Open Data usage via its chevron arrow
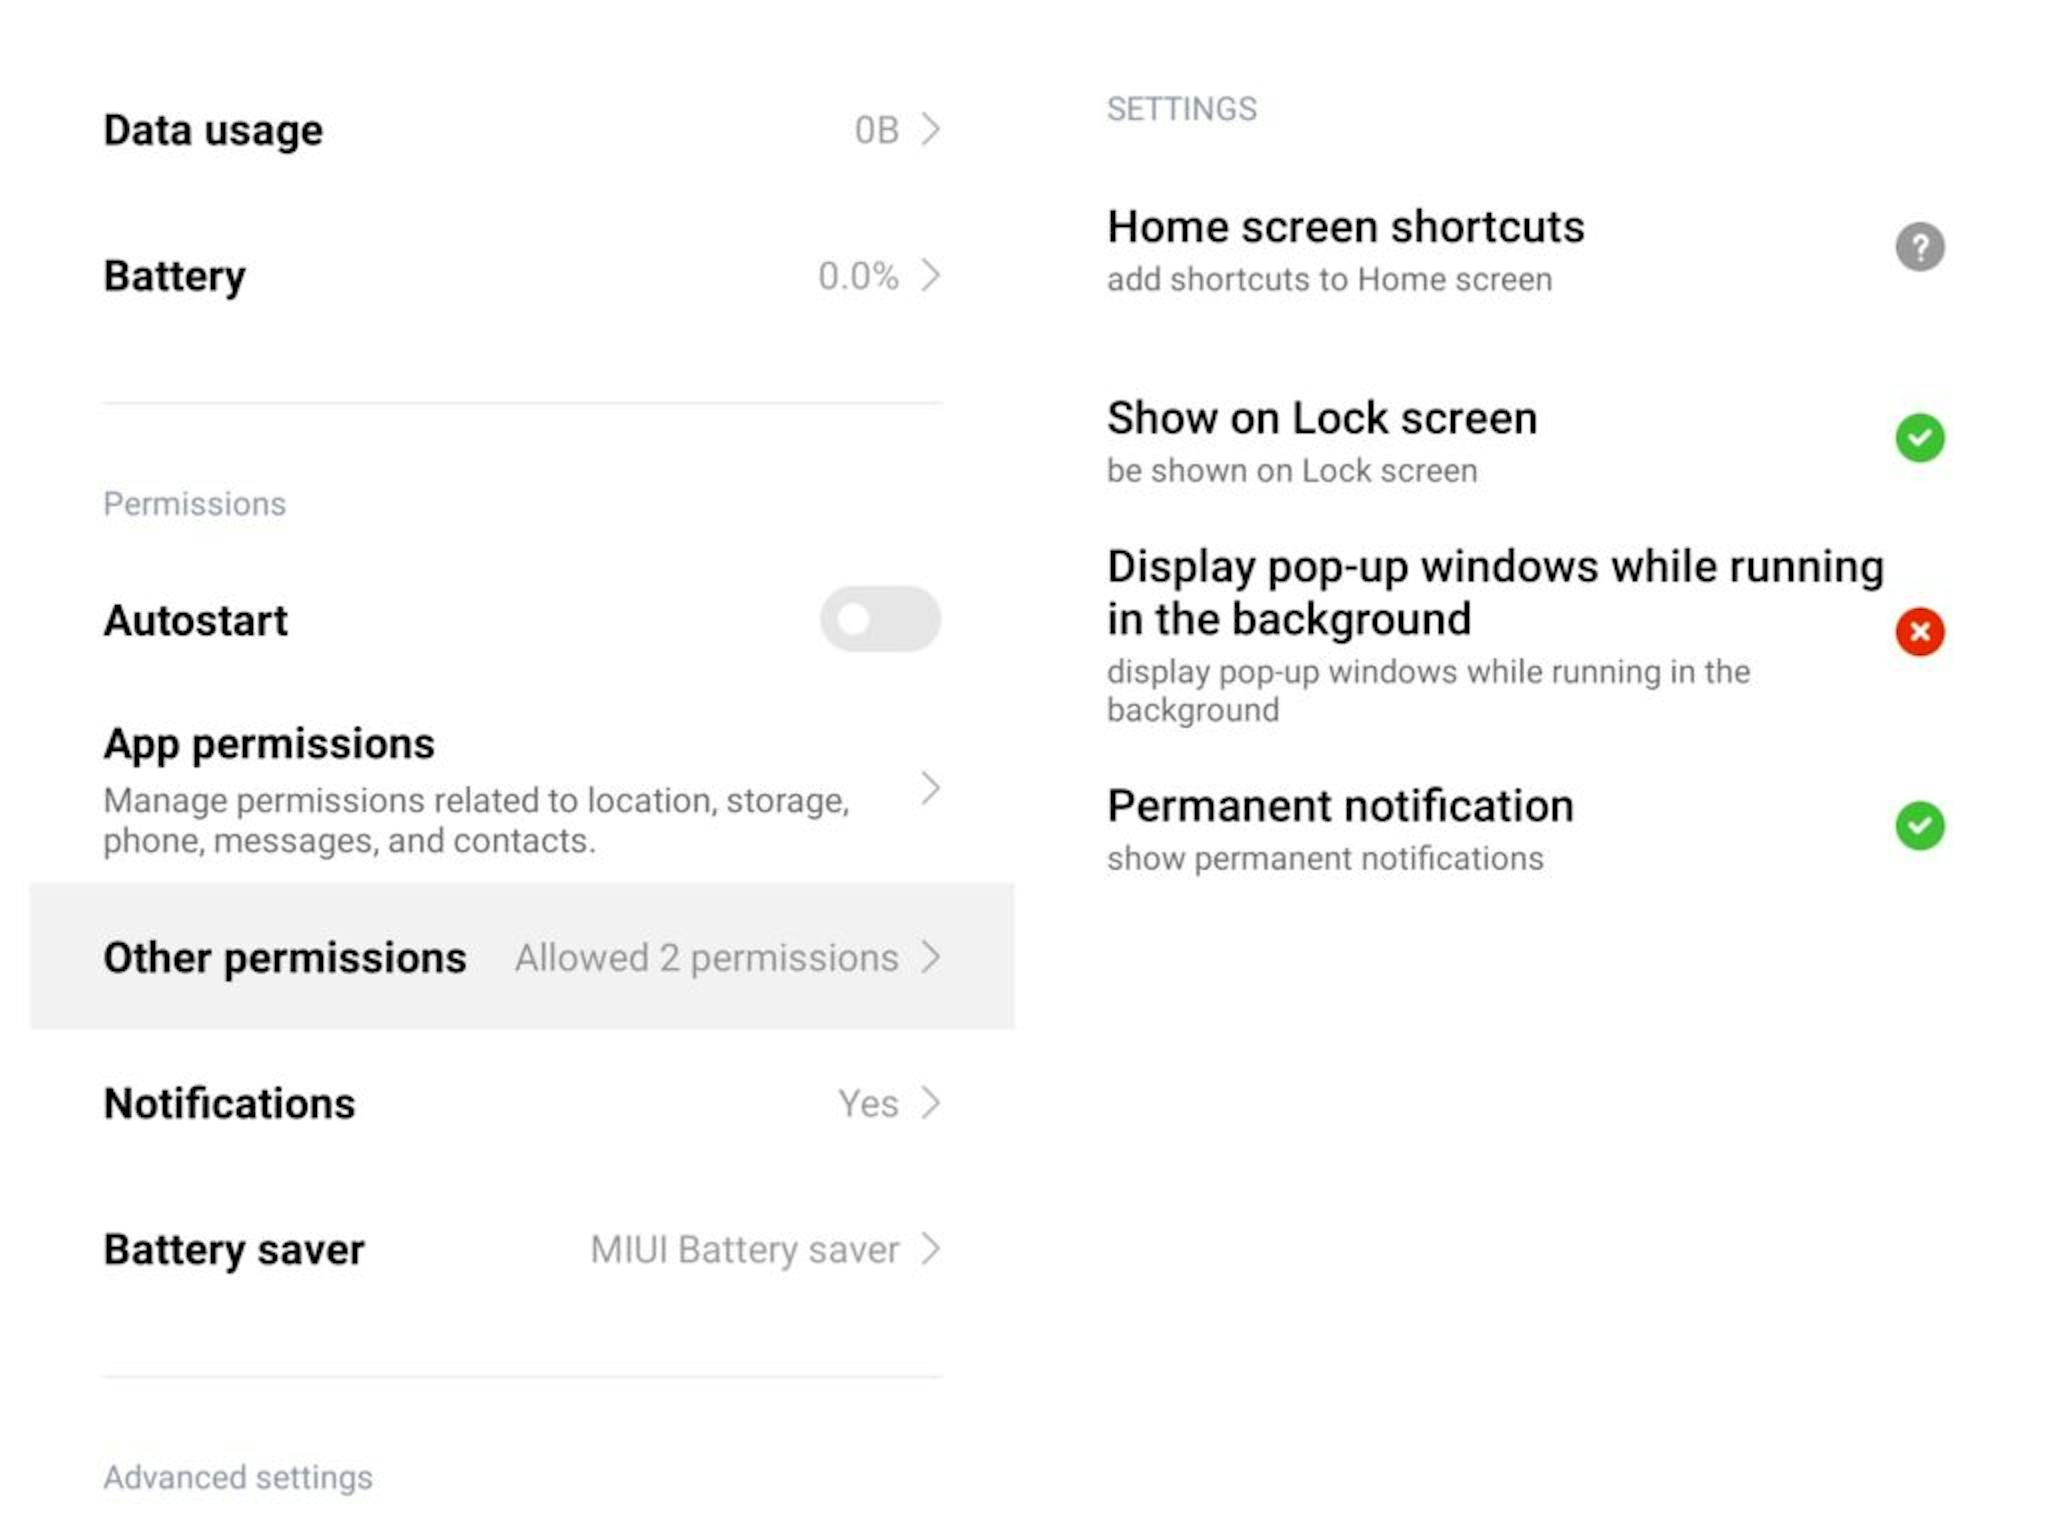The image size is (2048, 1536). click(931, 130)
